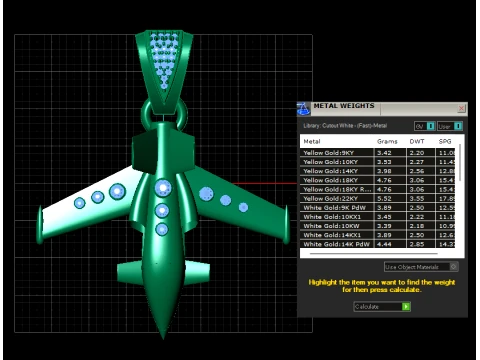Click grams value 5.52 for 22KY
Image resolution: width=480 pixels, height=360 pixels.
pos(384,198)
